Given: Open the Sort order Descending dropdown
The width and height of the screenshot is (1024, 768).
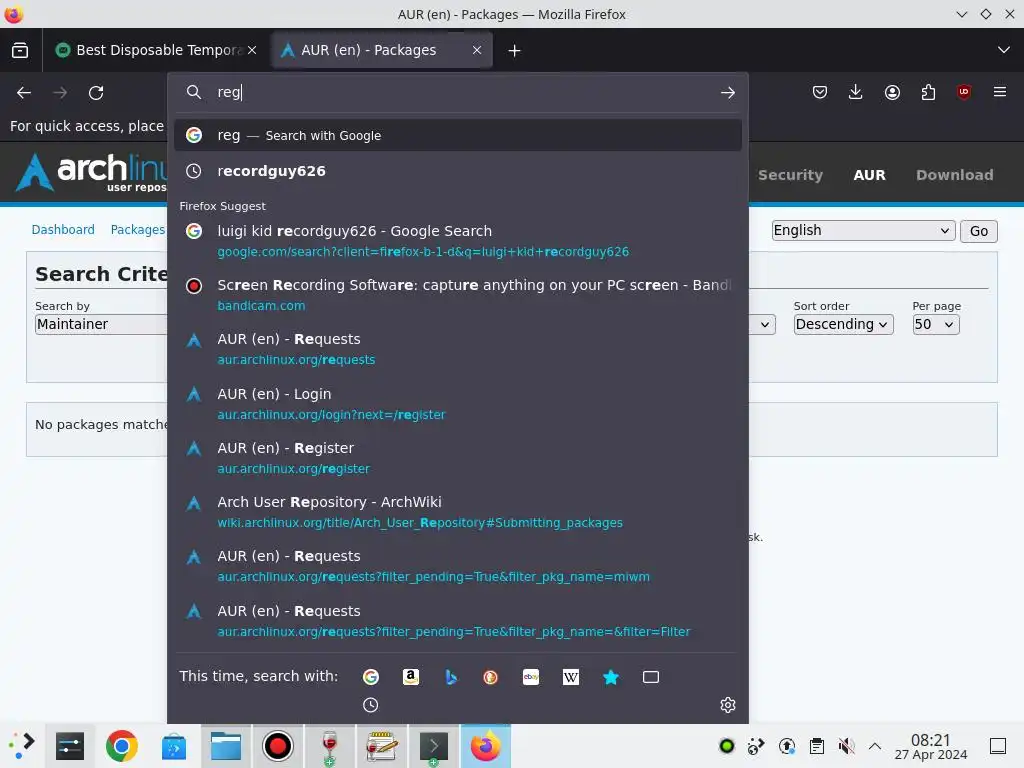Looking at the screenshot, I should (843, 325).
